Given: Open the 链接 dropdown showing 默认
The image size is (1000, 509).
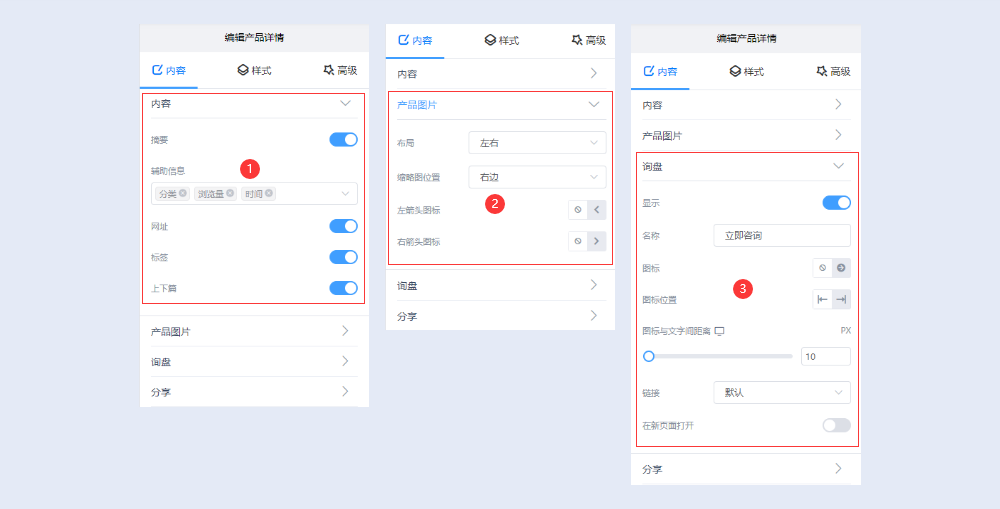Looking at the screenshot, I should point(781,393).
